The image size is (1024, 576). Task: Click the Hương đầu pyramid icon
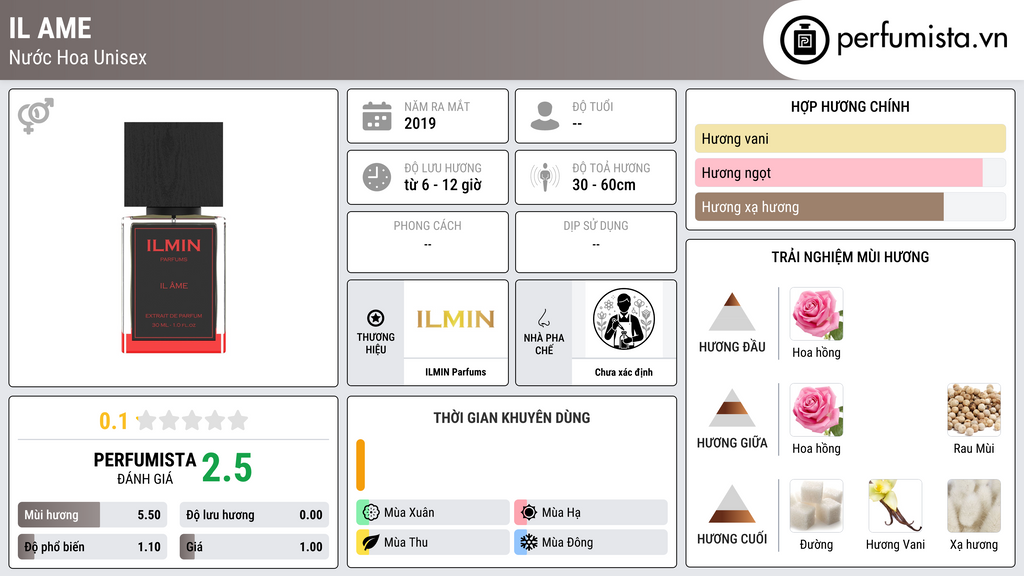pyautogui.click(x=732, y=312)
